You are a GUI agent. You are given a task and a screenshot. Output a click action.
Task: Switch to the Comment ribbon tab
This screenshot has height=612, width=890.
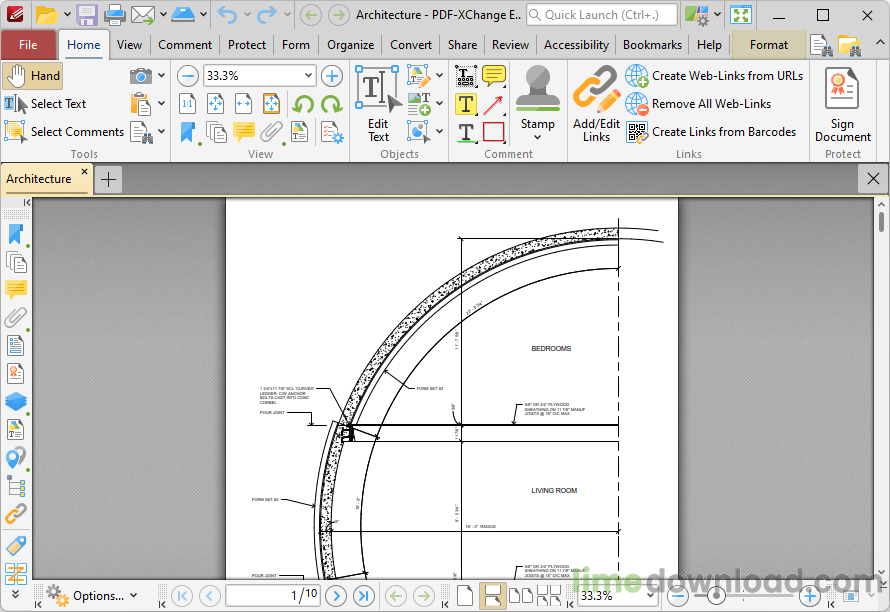click(184, 44)
